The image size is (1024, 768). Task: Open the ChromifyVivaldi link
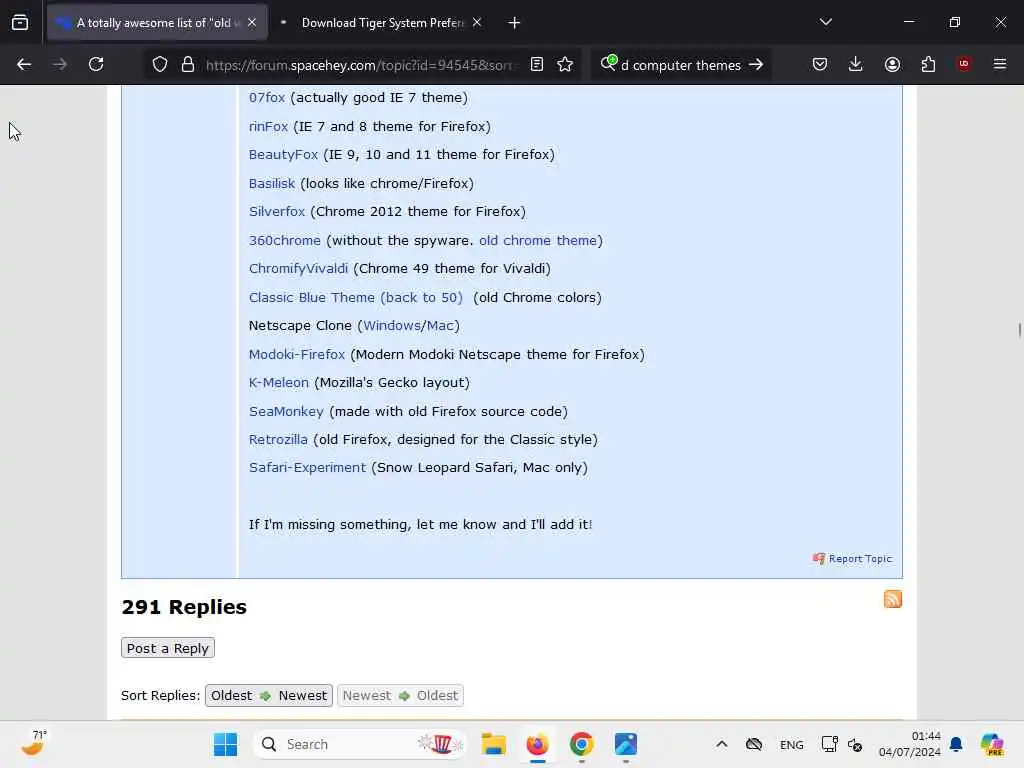tap(298, 268)
